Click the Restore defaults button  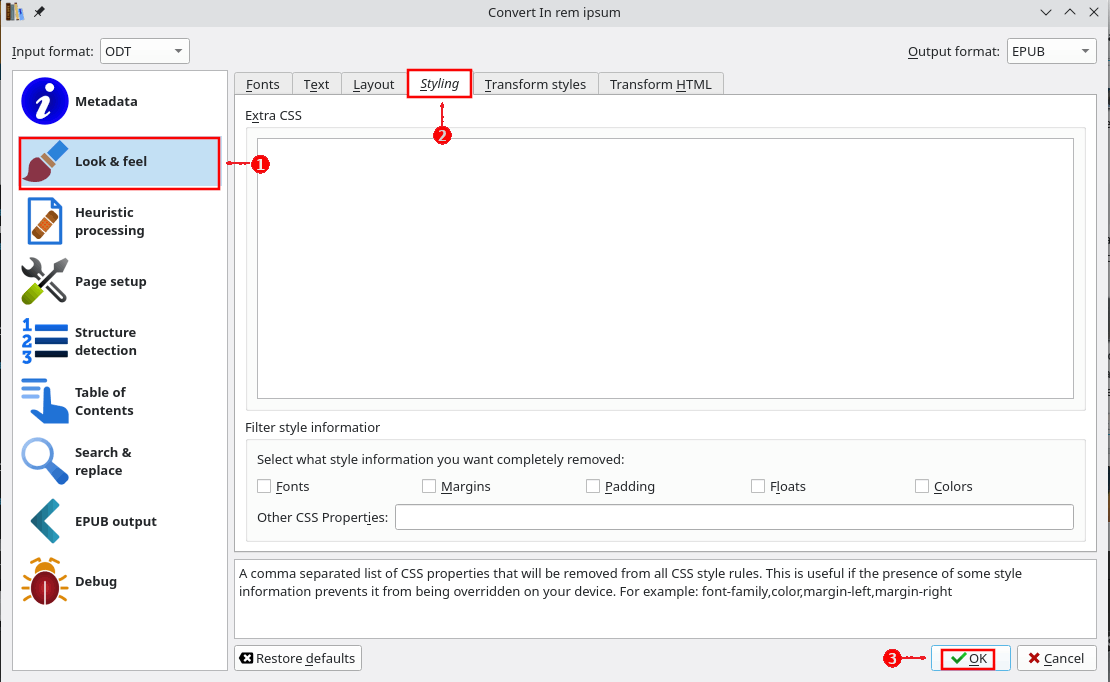[298, 658]
